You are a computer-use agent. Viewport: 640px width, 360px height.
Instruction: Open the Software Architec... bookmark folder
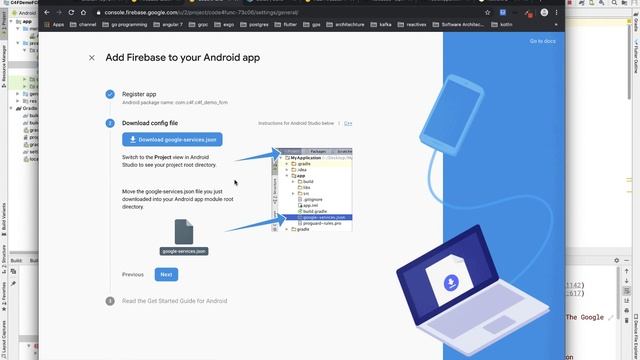[458, 24]
